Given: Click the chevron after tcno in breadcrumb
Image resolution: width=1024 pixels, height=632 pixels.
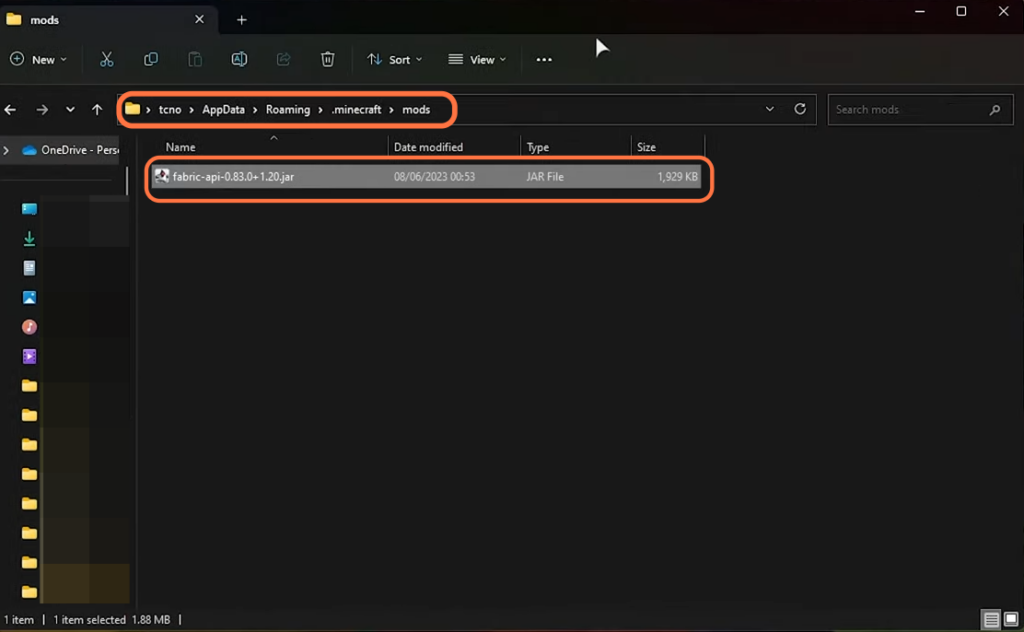Looking at the screenshot, I should pyautogui.click(x=191, y=110).
